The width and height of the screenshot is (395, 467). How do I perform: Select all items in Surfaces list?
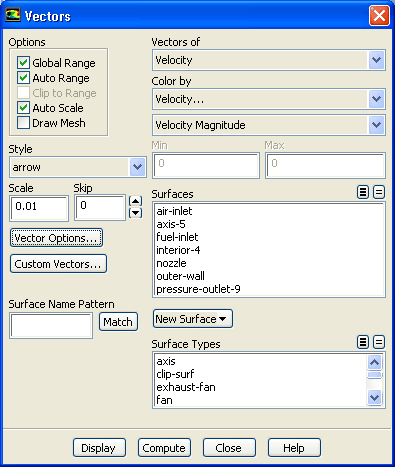(x=363, y=192)
